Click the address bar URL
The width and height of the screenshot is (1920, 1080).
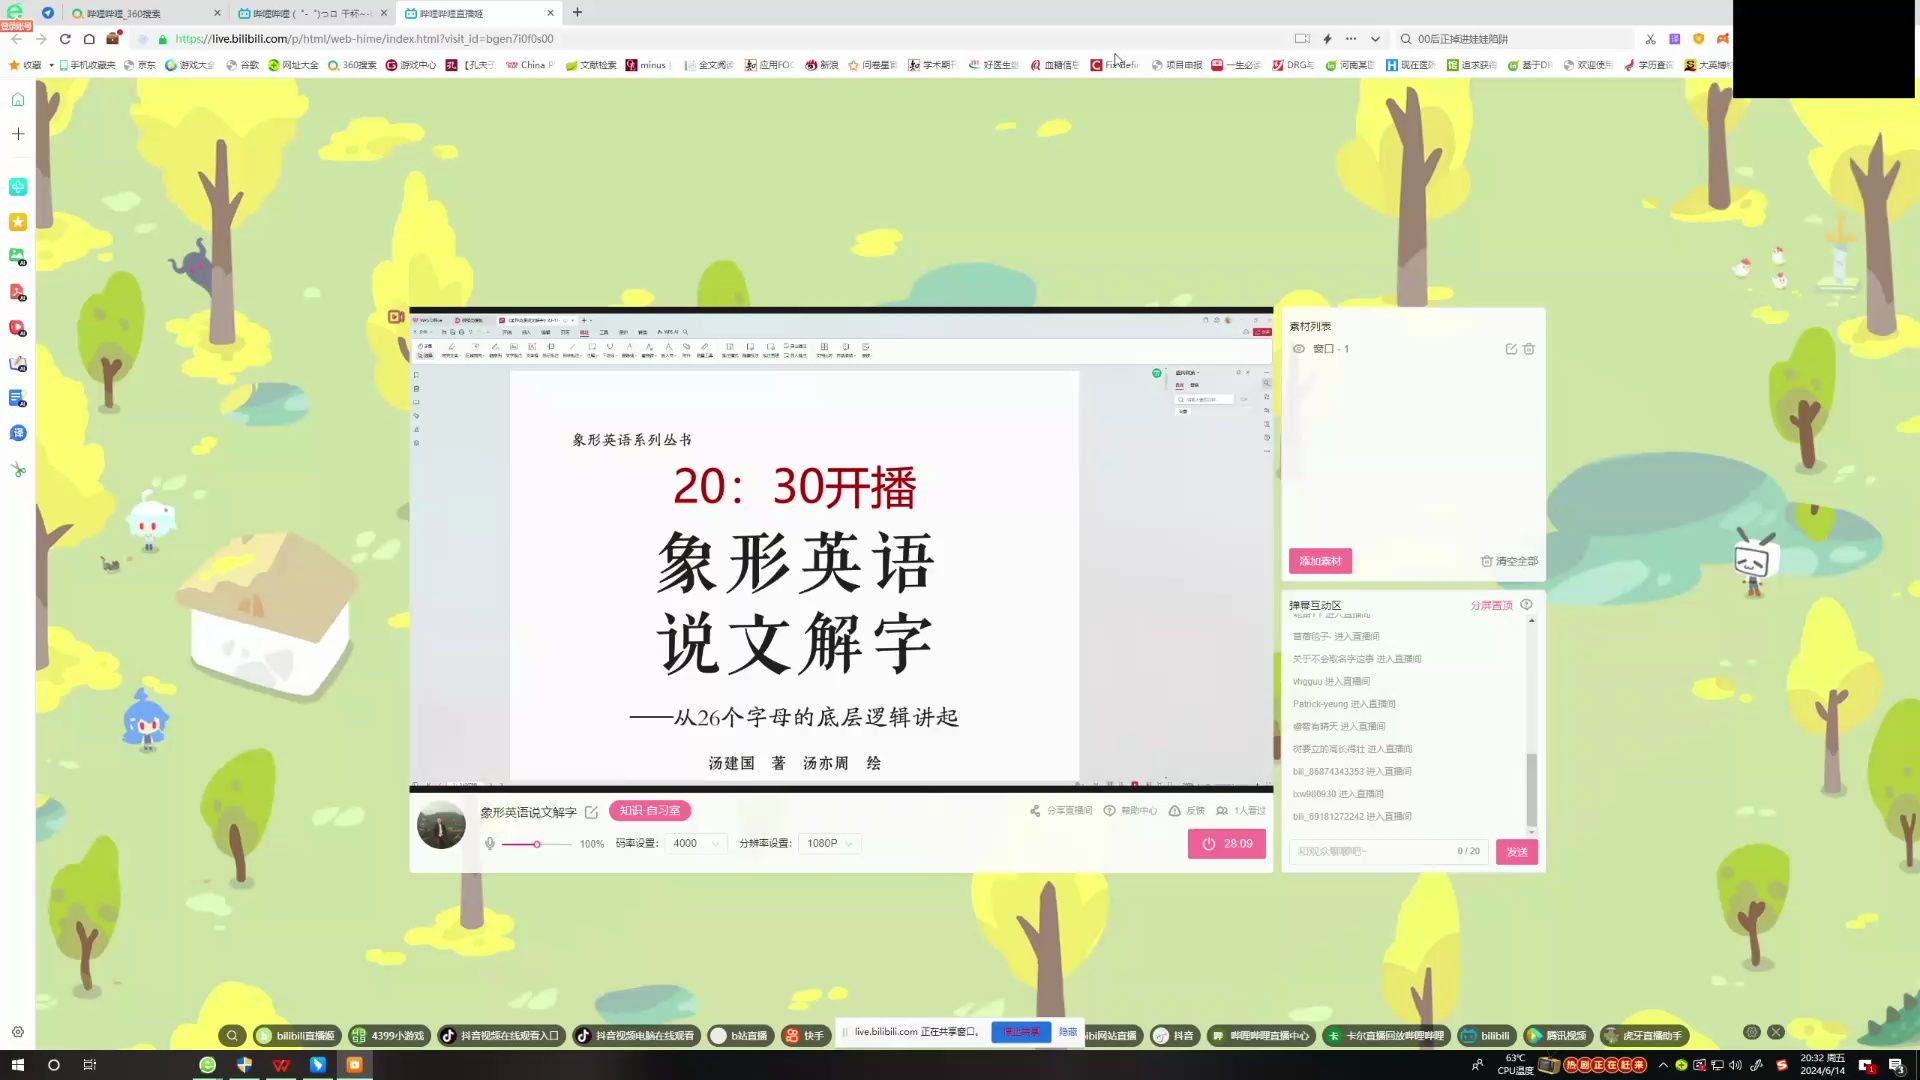(x=364, y=39)
